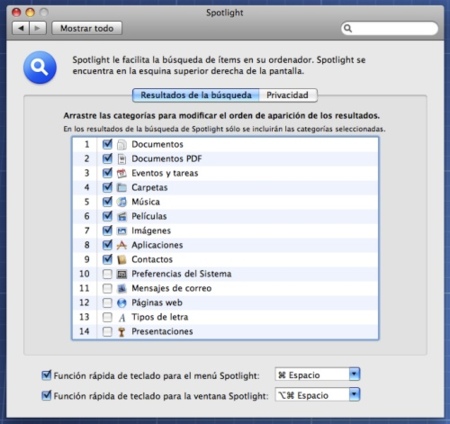
Task: Uncheck the Música checkbox
Action: click(x=107, y=202)
